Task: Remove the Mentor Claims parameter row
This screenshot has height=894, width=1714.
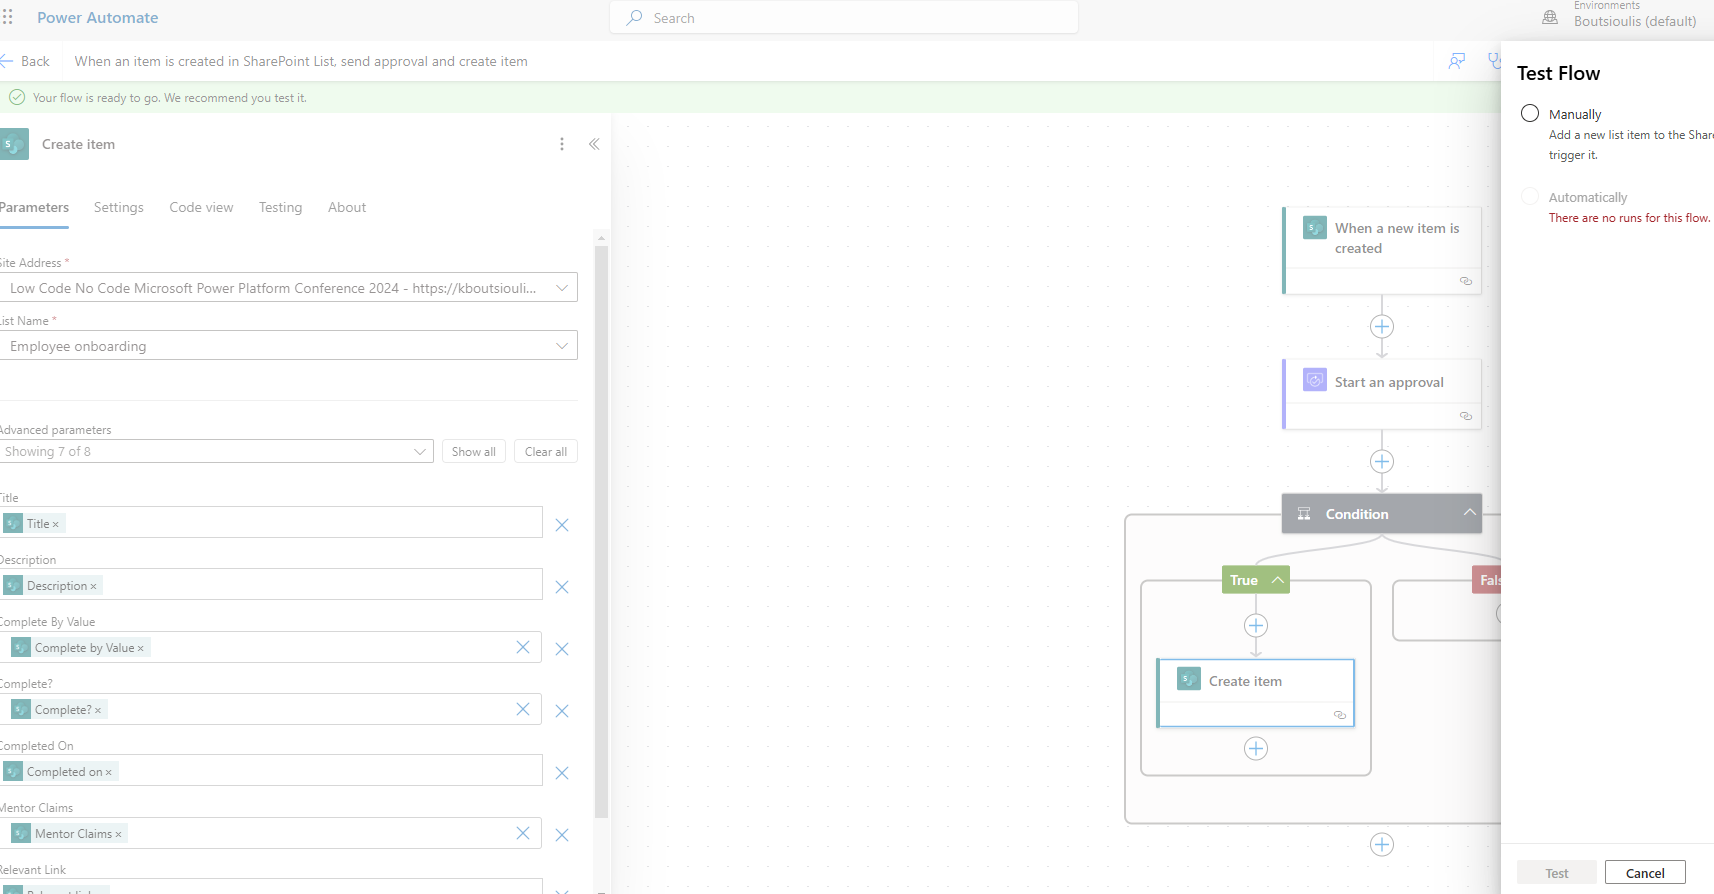Action: coord(562,835)
